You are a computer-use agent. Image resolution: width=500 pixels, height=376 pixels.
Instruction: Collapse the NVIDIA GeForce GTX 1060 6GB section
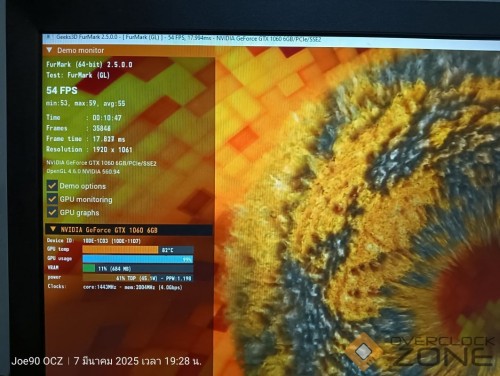tap(53, 229)
